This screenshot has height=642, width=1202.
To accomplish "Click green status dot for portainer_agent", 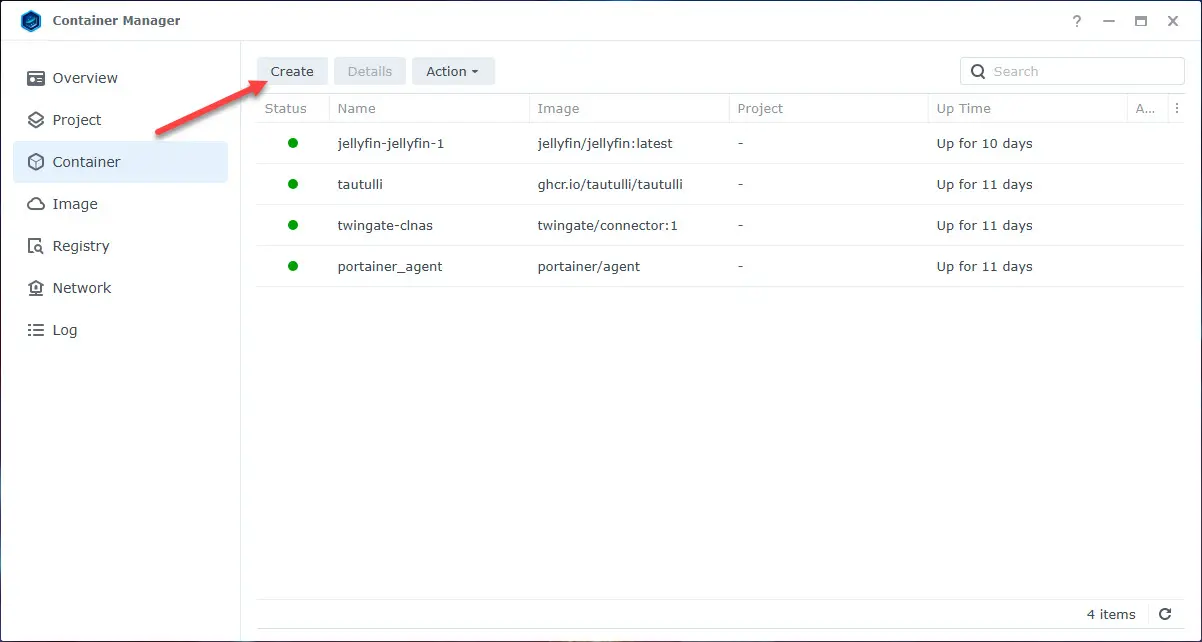I will tap(293, 266).
